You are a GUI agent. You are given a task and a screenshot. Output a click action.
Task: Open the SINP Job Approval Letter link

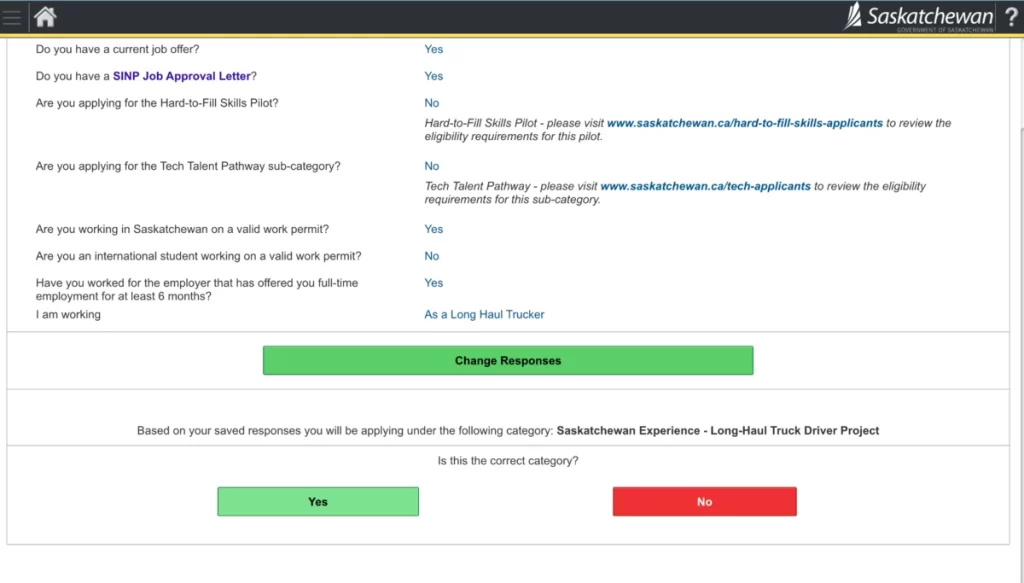[181, 76]
